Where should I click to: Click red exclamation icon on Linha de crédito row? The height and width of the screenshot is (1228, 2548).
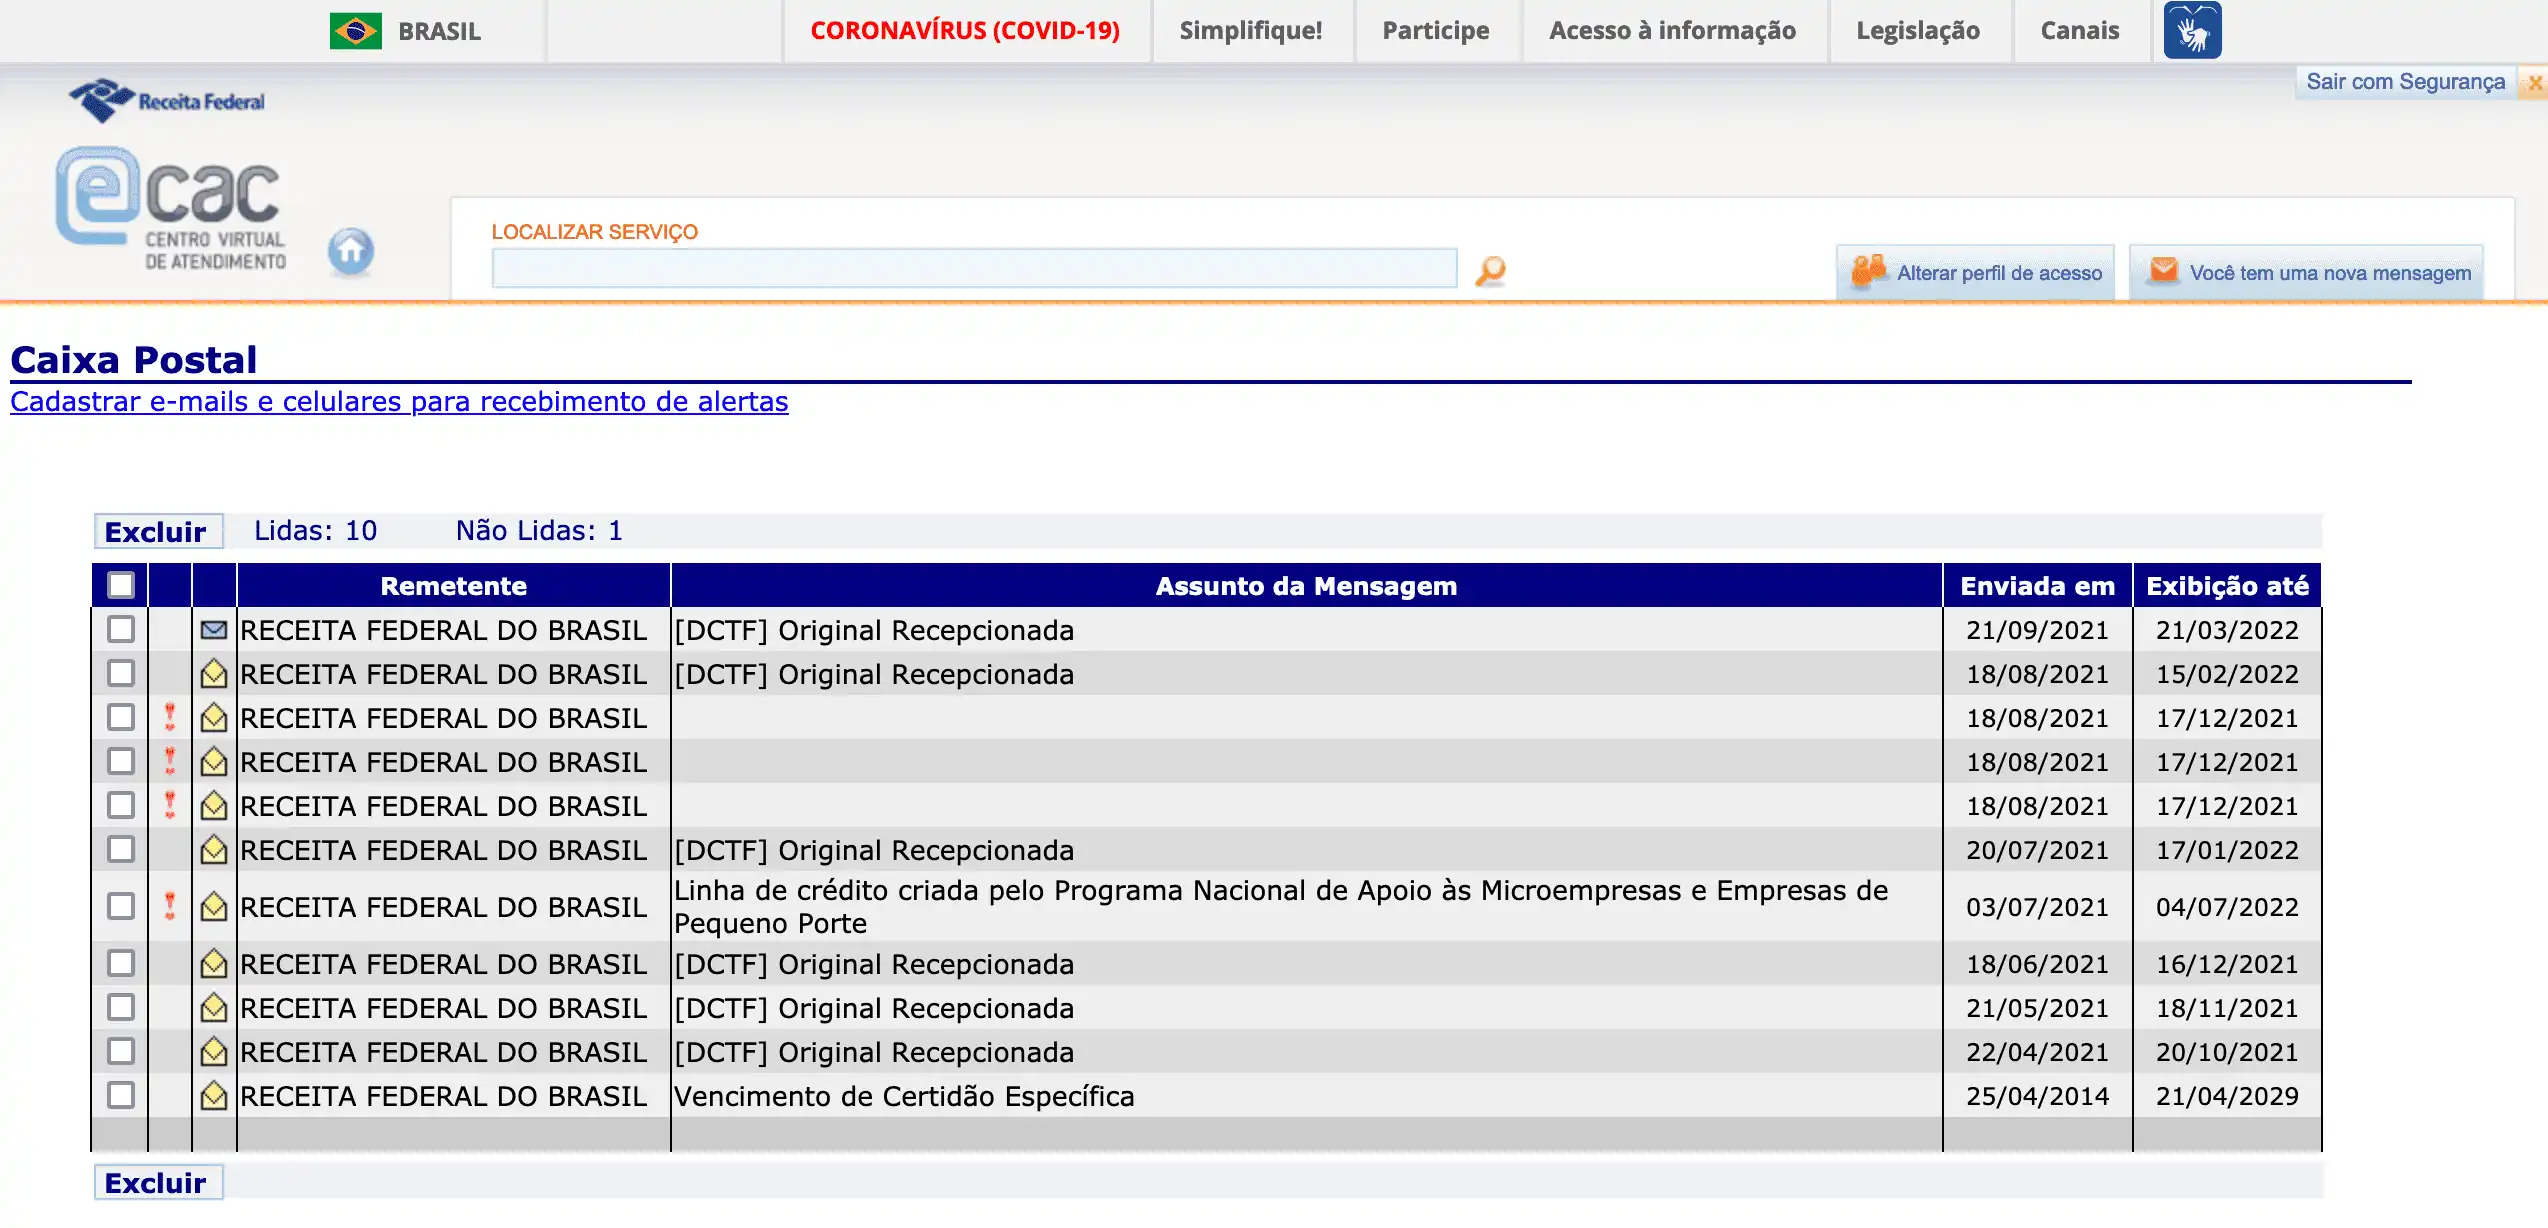tap(170, 906)
